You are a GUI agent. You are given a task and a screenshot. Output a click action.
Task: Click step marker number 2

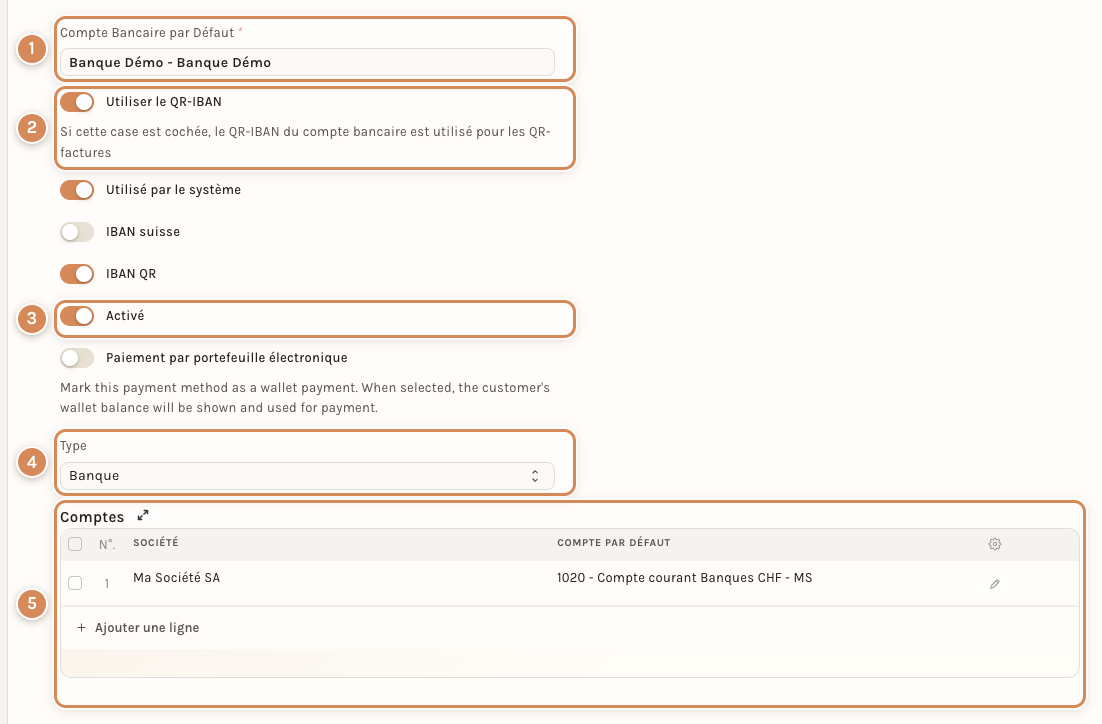[x=32, y=128]
